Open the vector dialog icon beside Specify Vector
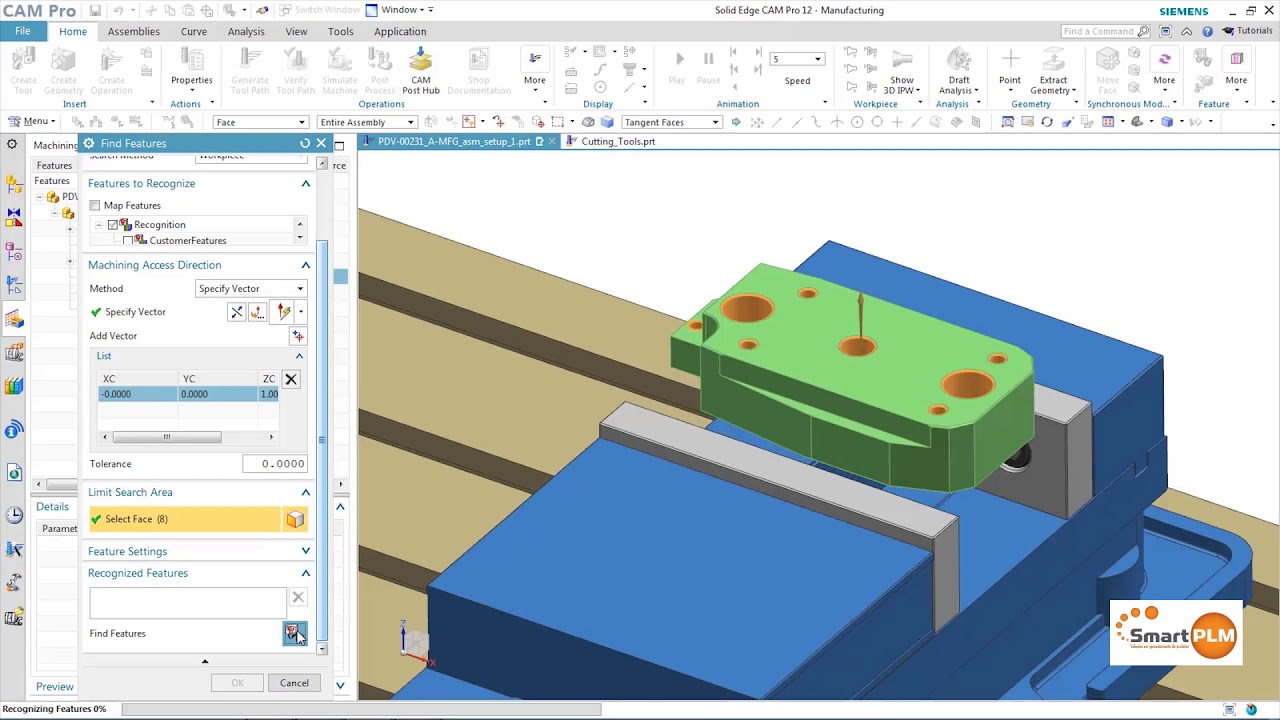 pyautogui.click(x=258, y=312)
